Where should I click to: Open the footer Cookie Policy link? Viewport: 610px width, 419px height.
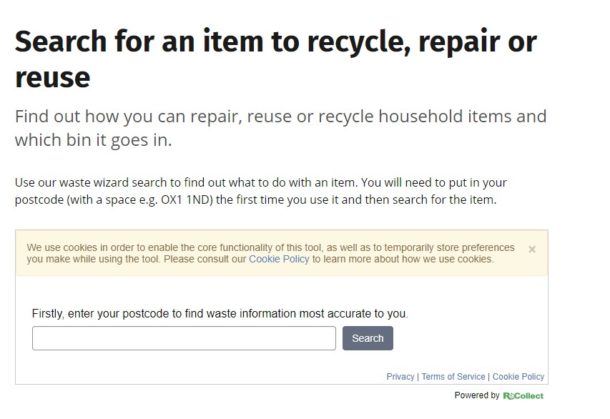518,377
